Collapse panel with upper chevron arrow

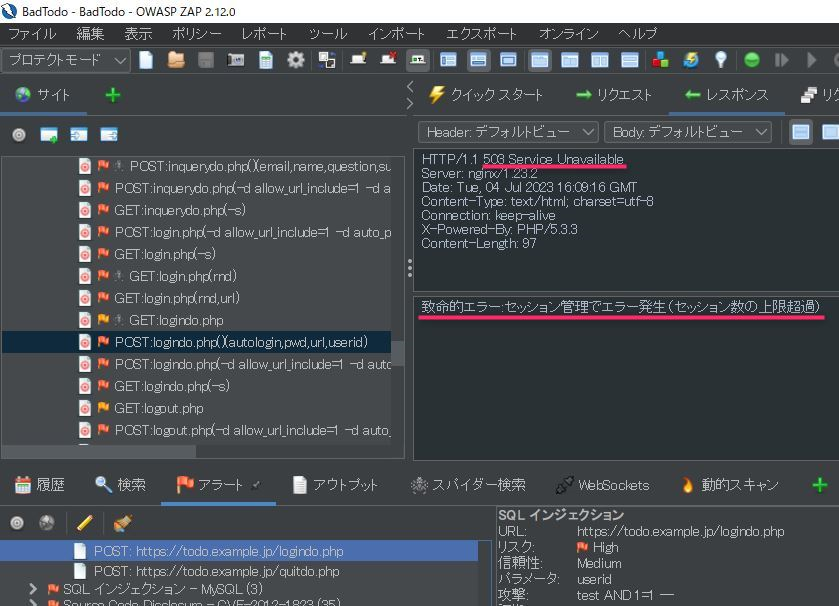pyautogui.click(x=410, y=87)
